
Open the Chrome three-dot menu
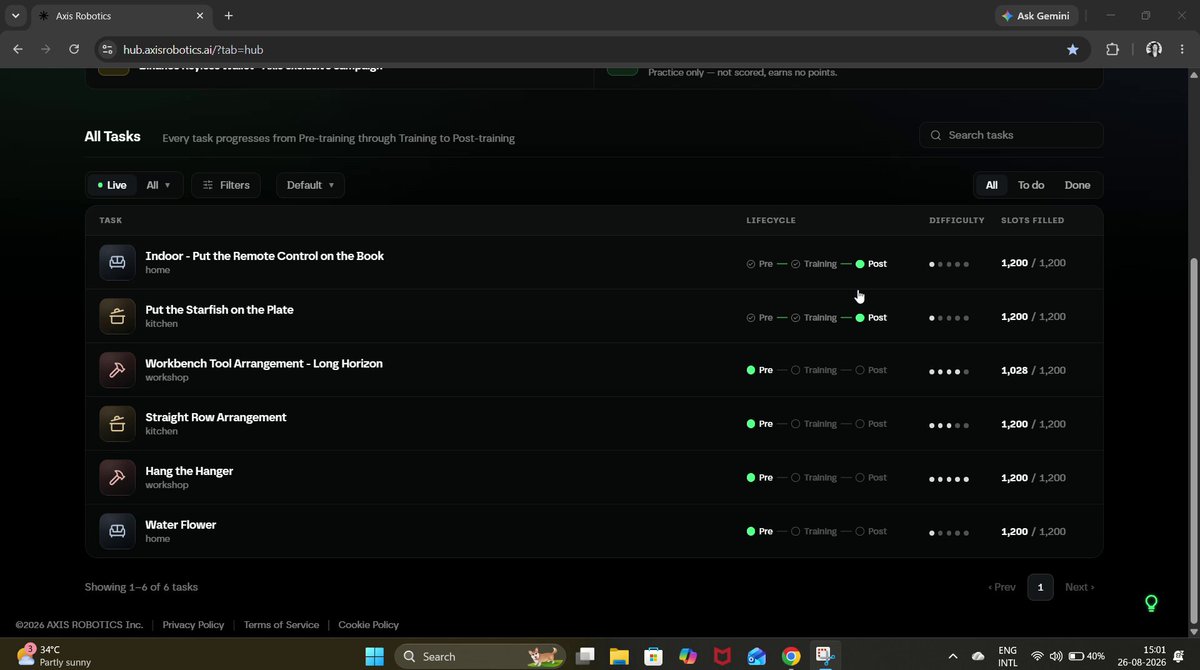point(1184,49)
